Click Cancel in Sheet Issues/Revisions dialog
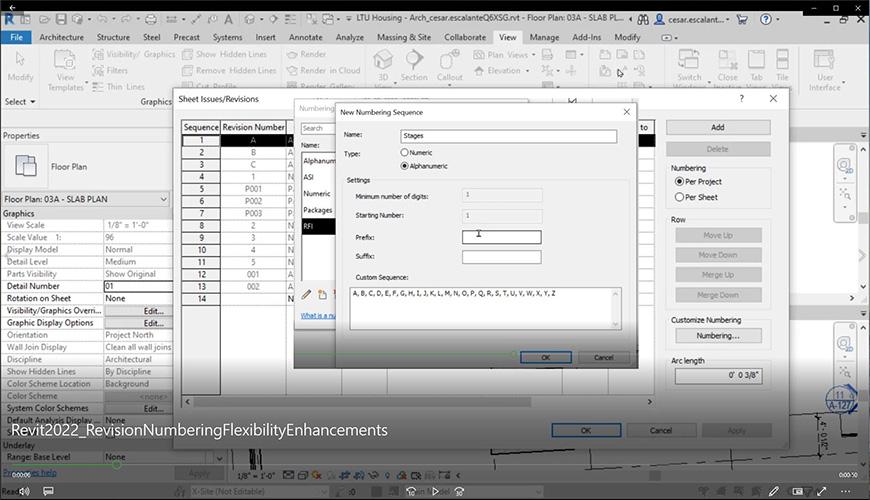Image resolution: width=870 pixels, height=500 pixels. click(x=661, y=430)
